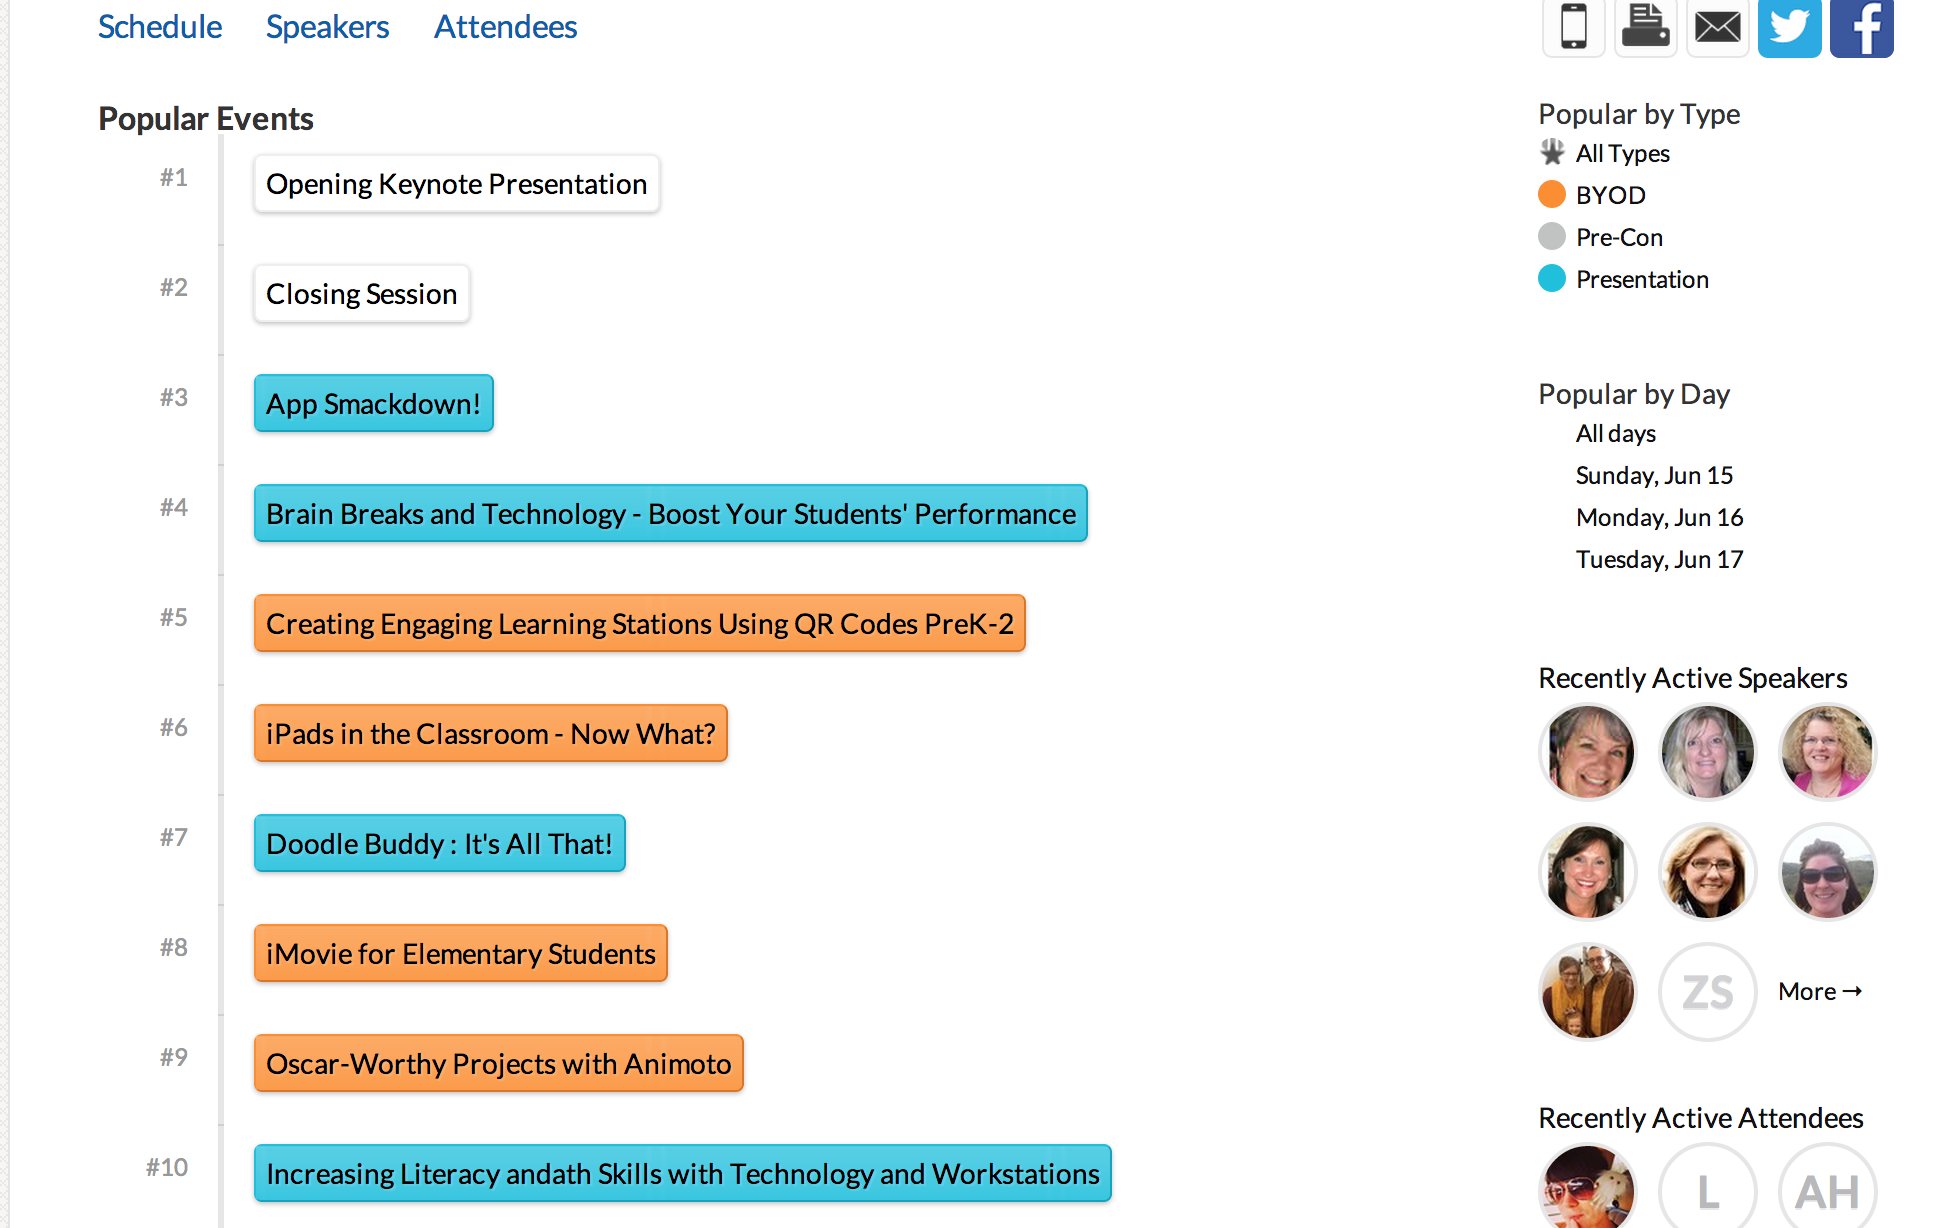Show More recently active speakers
The width and height of the screenshot is (1954, 1228).
[1820, 992]
